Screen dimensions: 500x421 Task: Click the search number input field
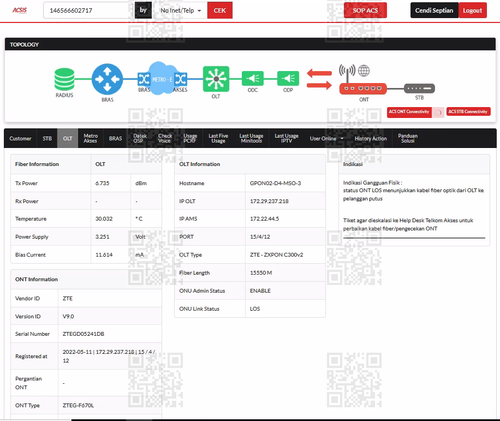89,10
